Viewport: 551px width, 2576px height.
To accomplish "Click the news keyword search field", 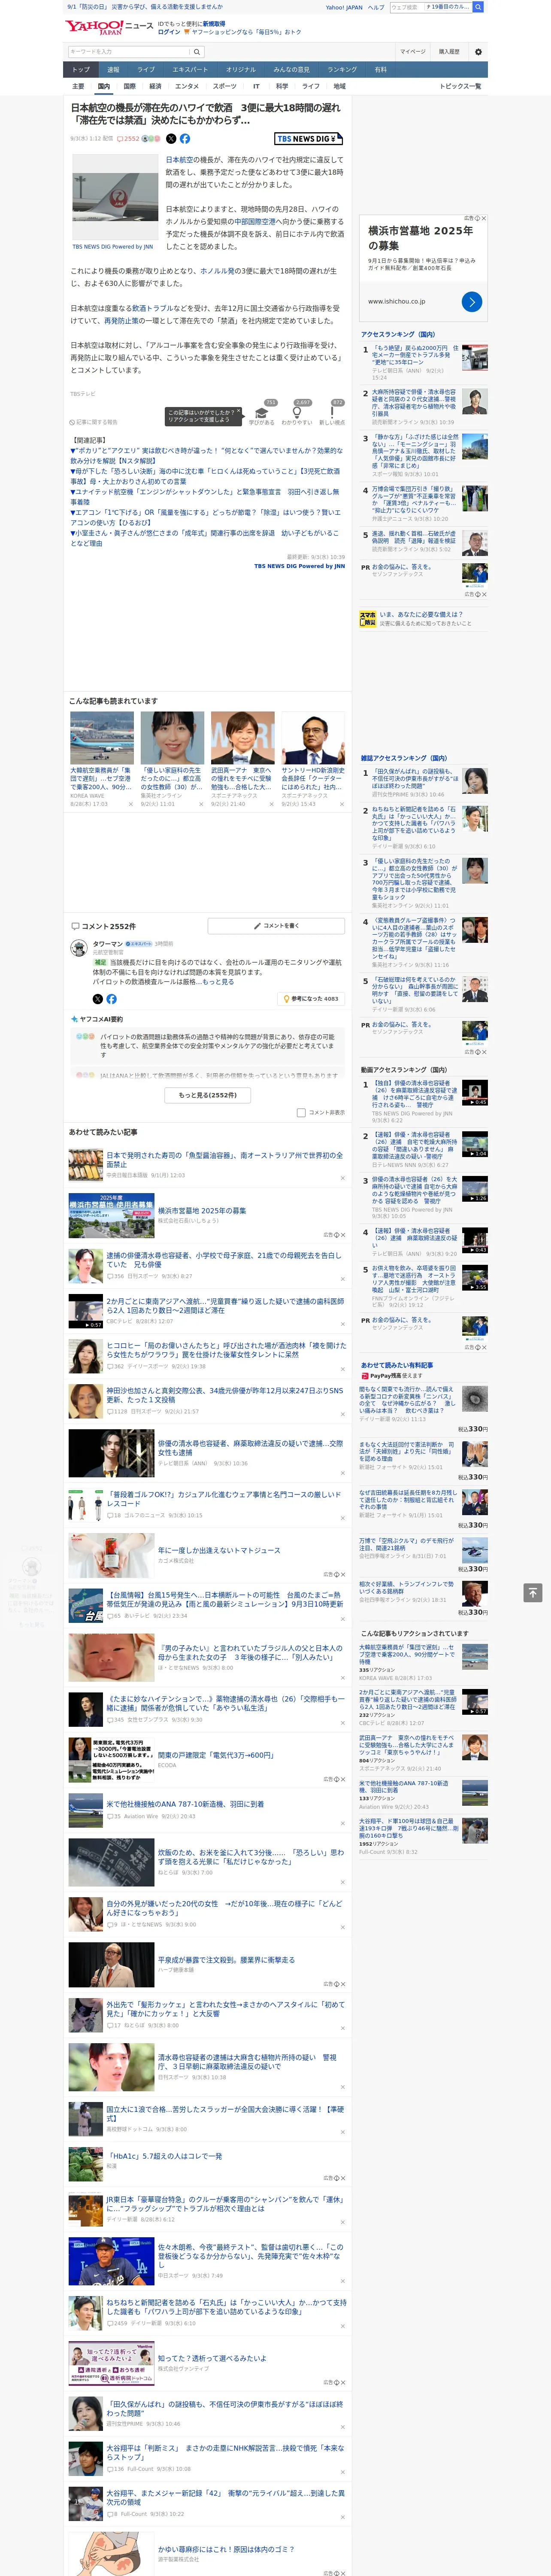I will (129, 52).
